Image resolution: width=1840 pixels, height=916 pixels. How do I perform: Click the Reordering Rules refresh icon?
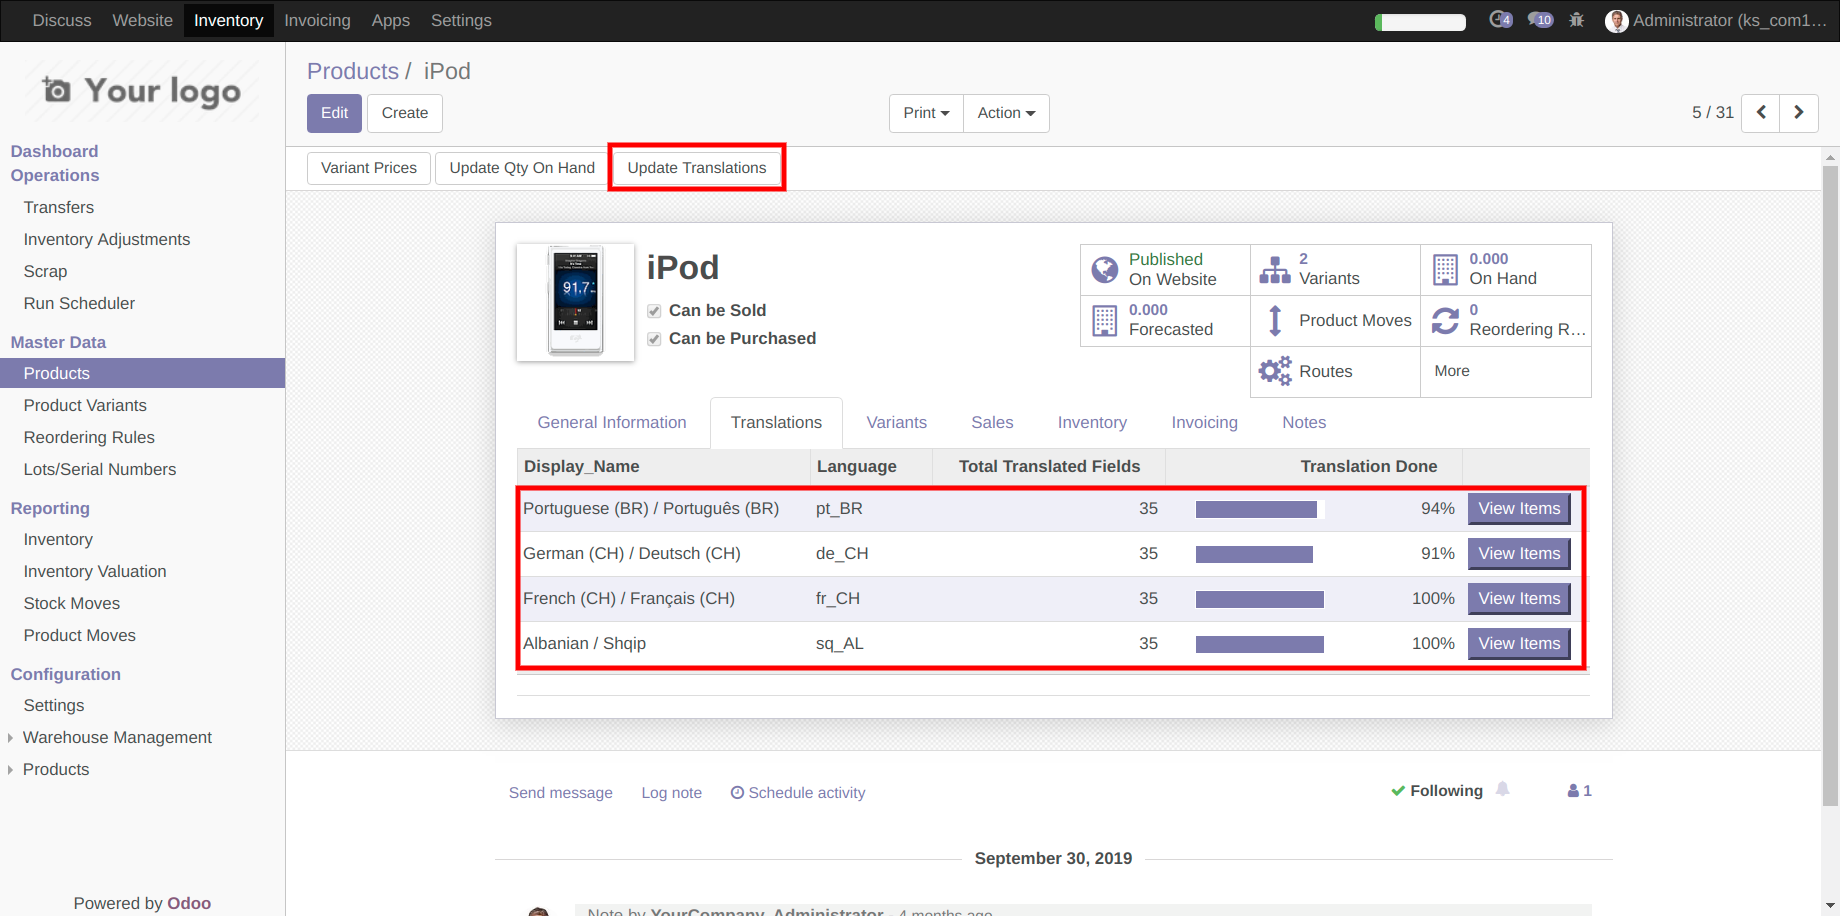pyautogui.click(x=1445, y=321)
